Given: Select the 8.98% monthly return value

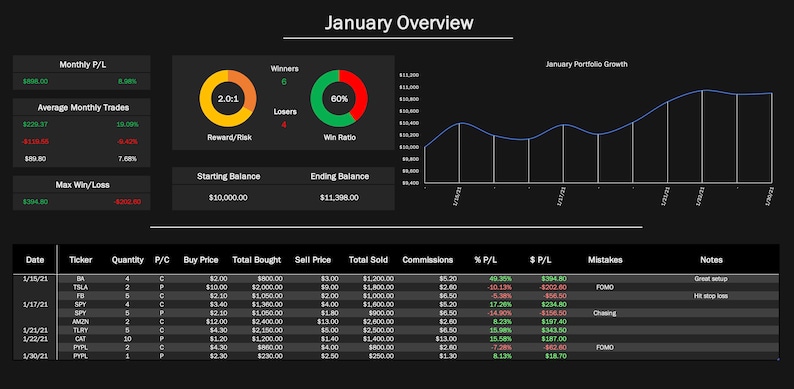Looking at the screenshot, I should [128, 81].
